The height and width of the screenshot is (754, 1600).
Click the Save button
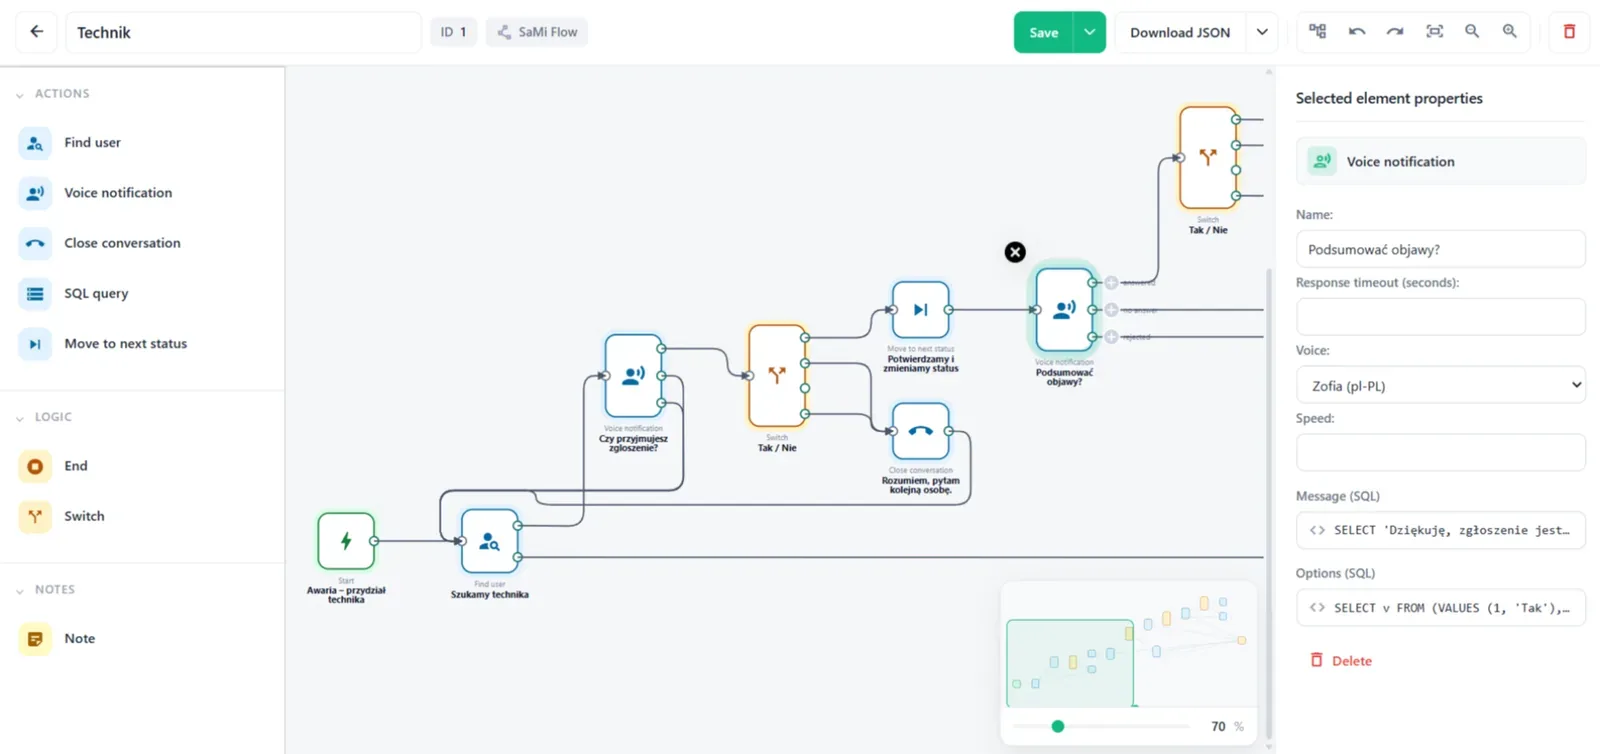tap(1043, 32)
